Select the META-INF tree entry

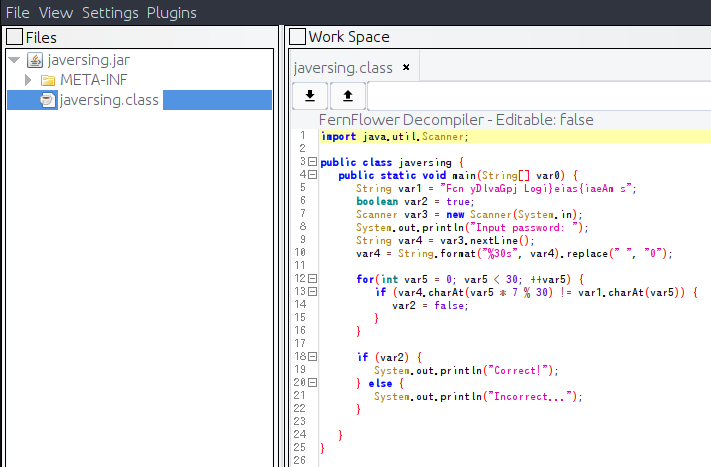[93, 80]
